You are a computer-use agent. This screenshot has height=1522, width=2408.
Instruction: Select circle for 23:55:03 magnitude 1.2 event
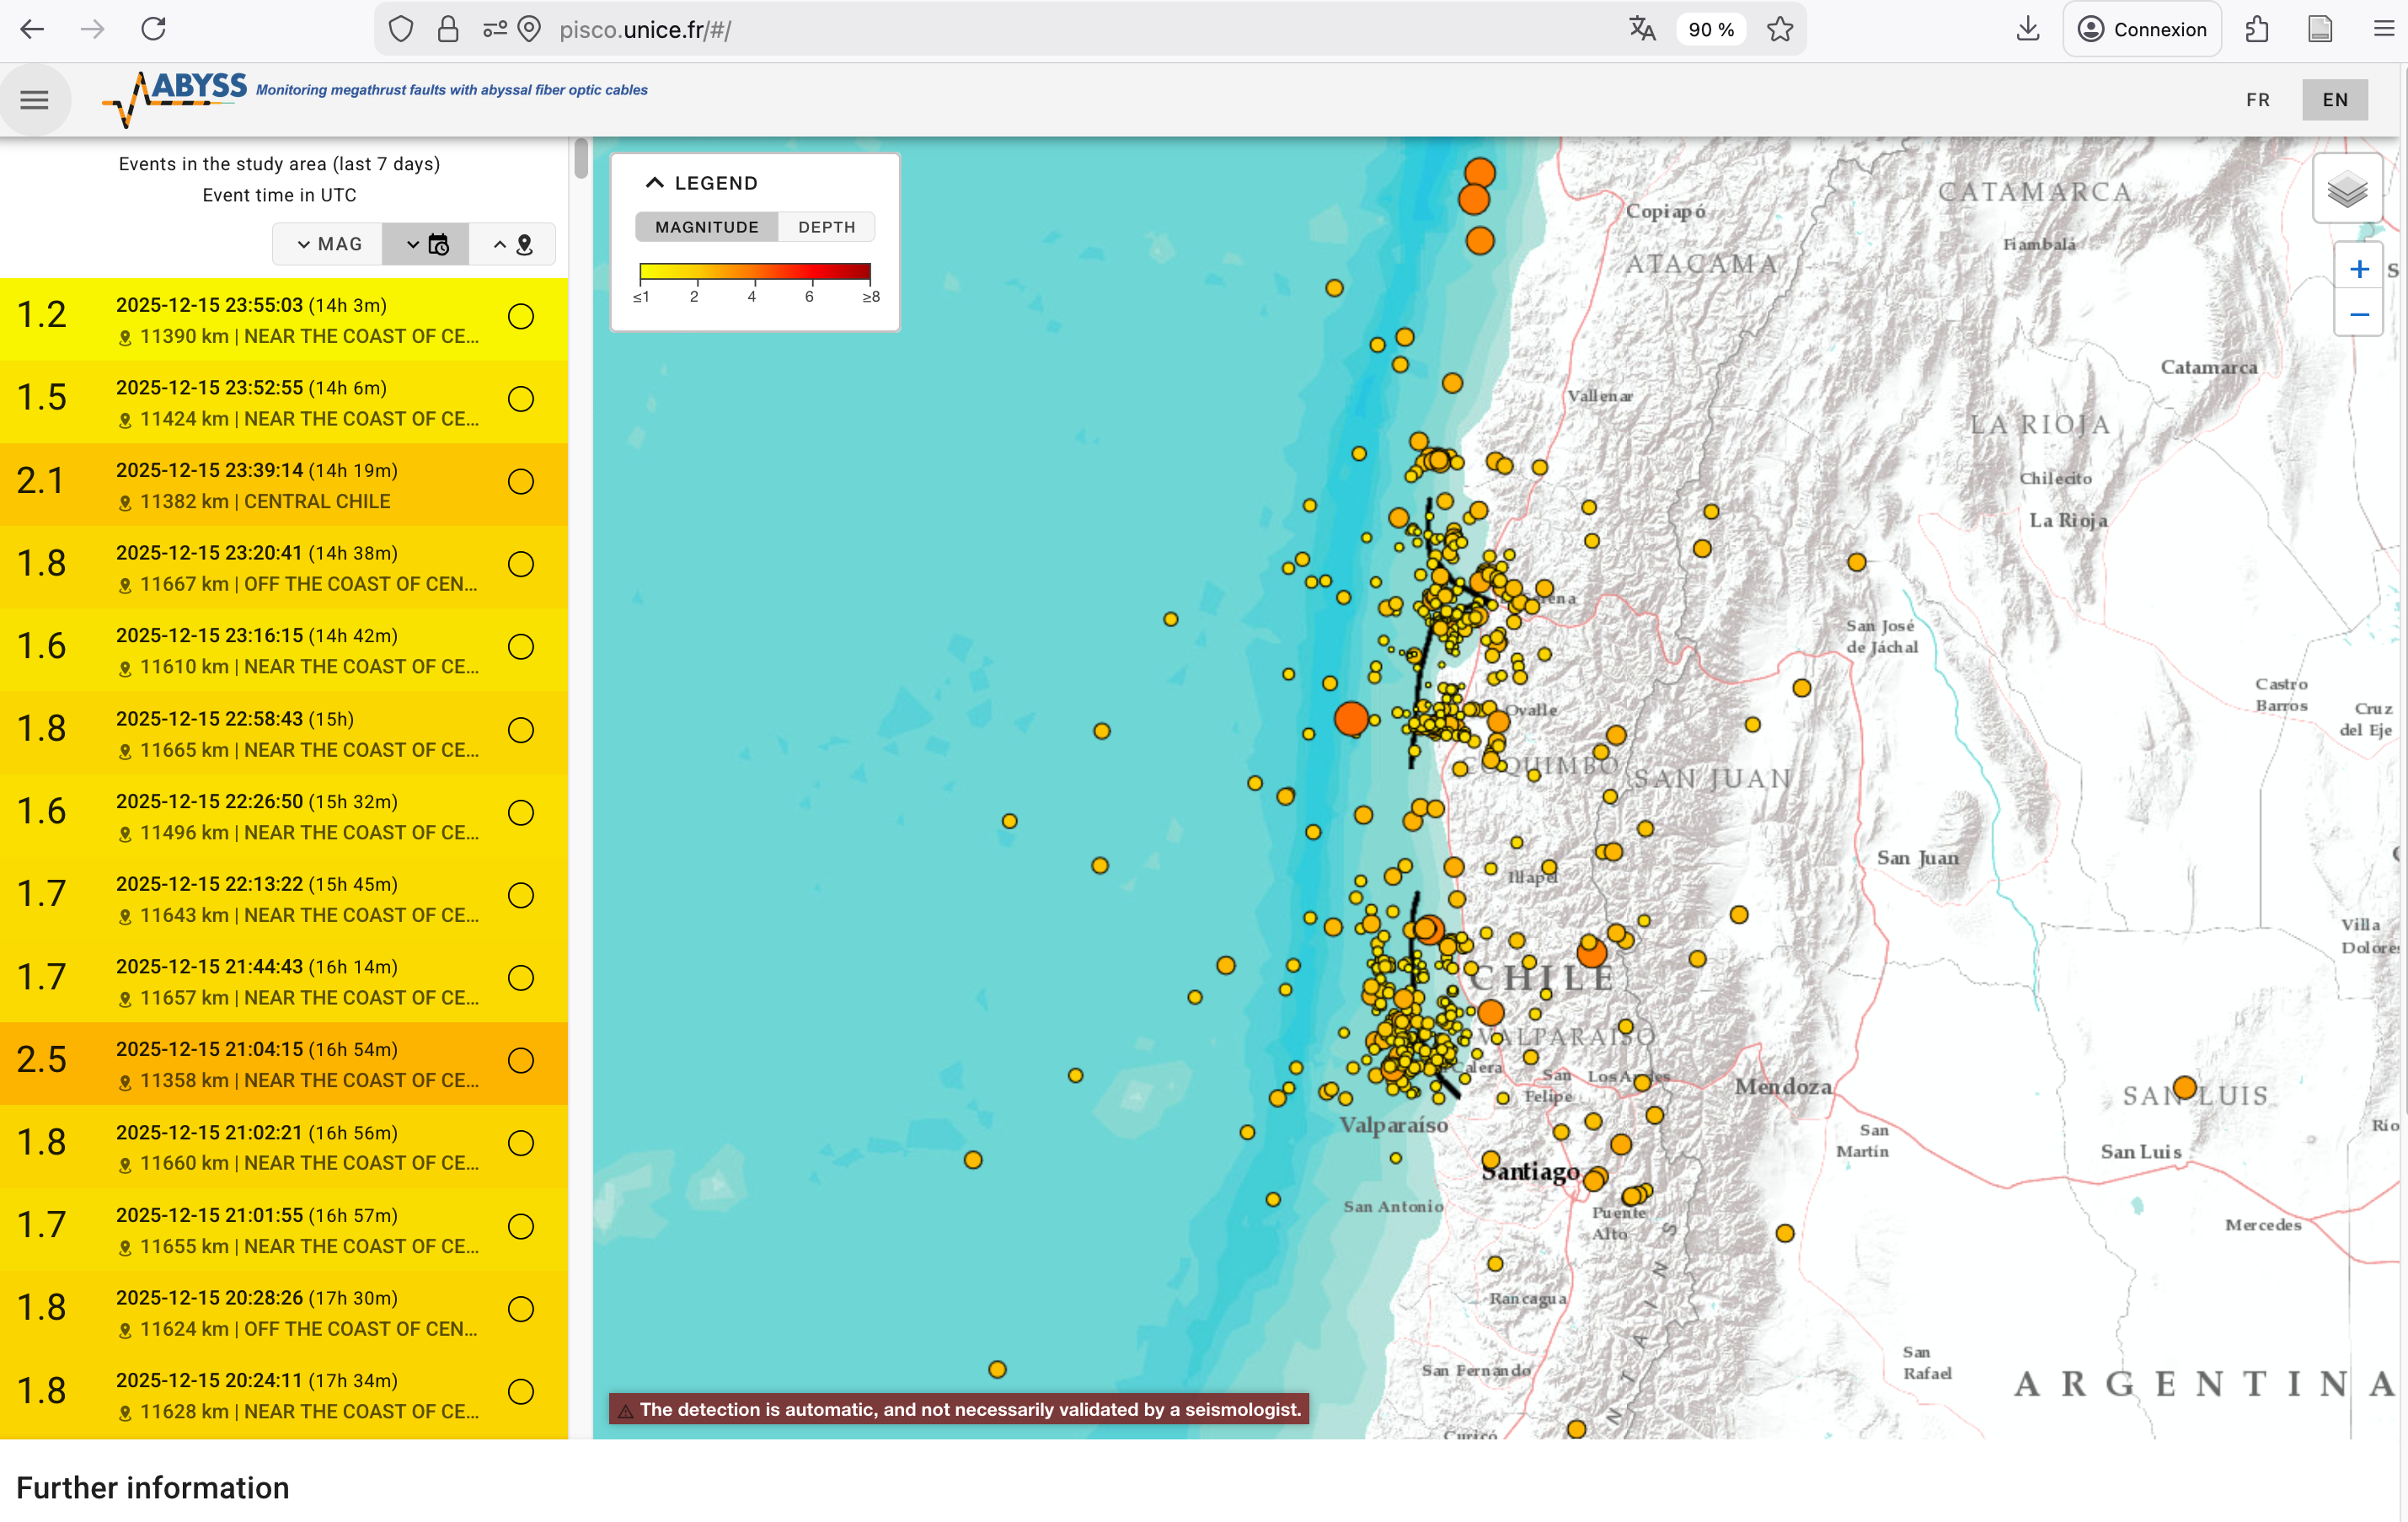tap(521, 317)
